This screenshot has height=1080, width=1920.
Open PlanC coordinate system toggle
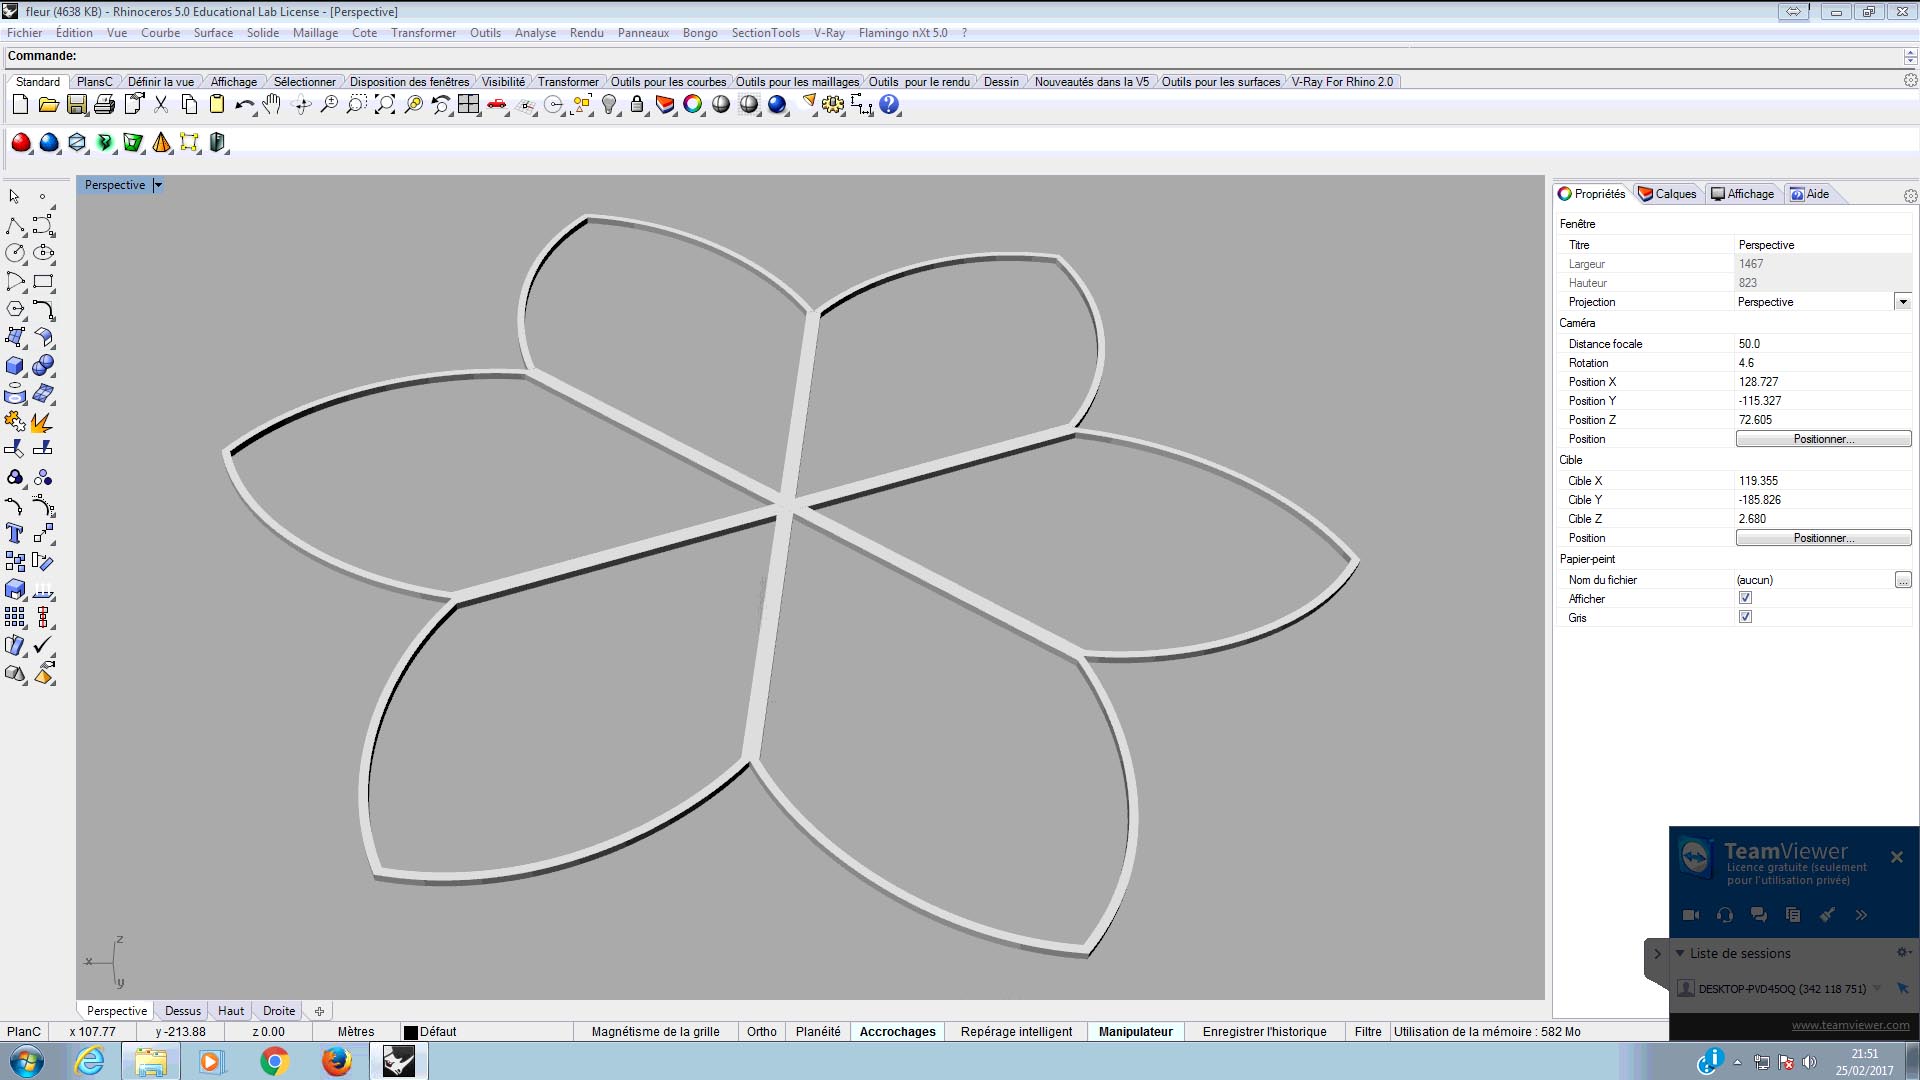24,1032
